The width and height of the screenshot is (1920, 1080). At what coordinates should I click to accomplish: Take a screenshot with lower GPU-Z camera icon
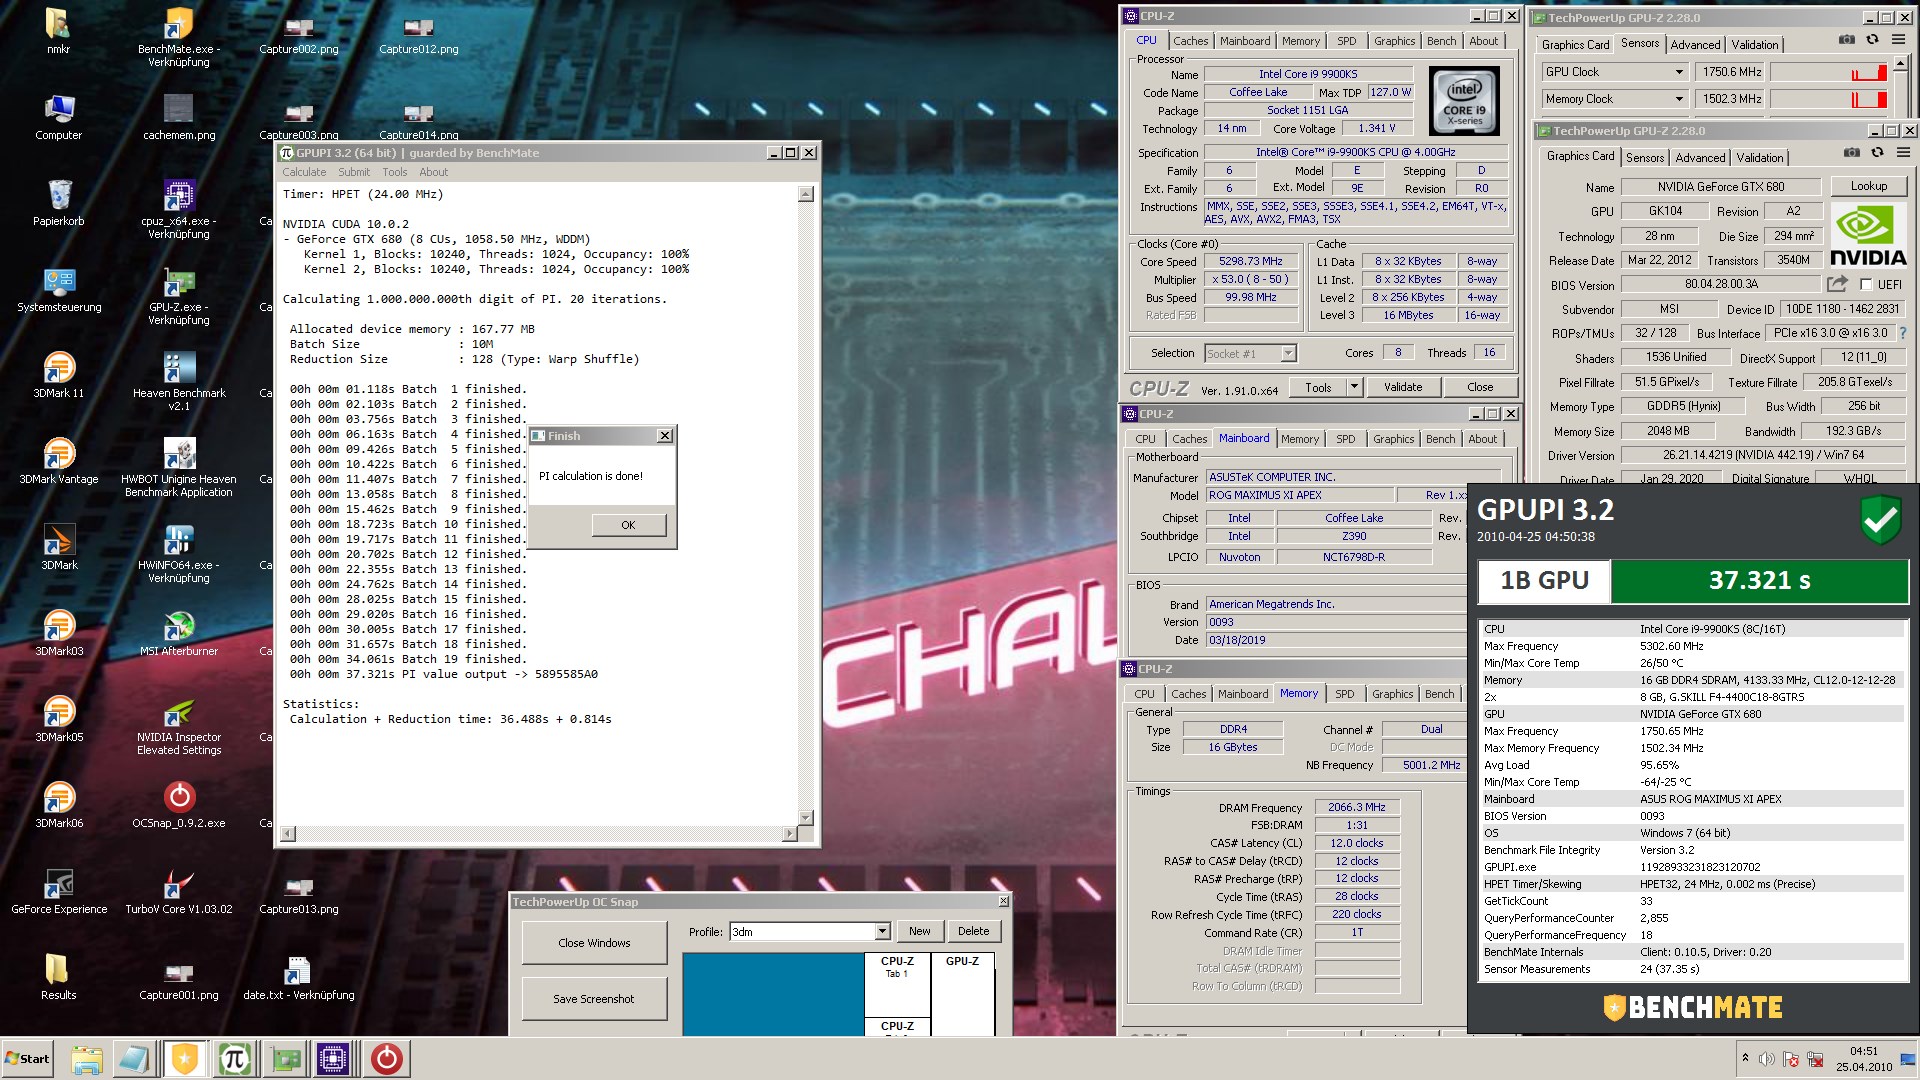pos(1852,153)
